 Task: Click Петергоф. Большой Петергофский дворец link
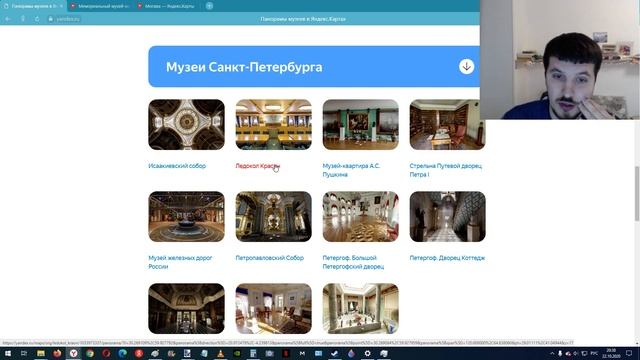coord(353,262)
